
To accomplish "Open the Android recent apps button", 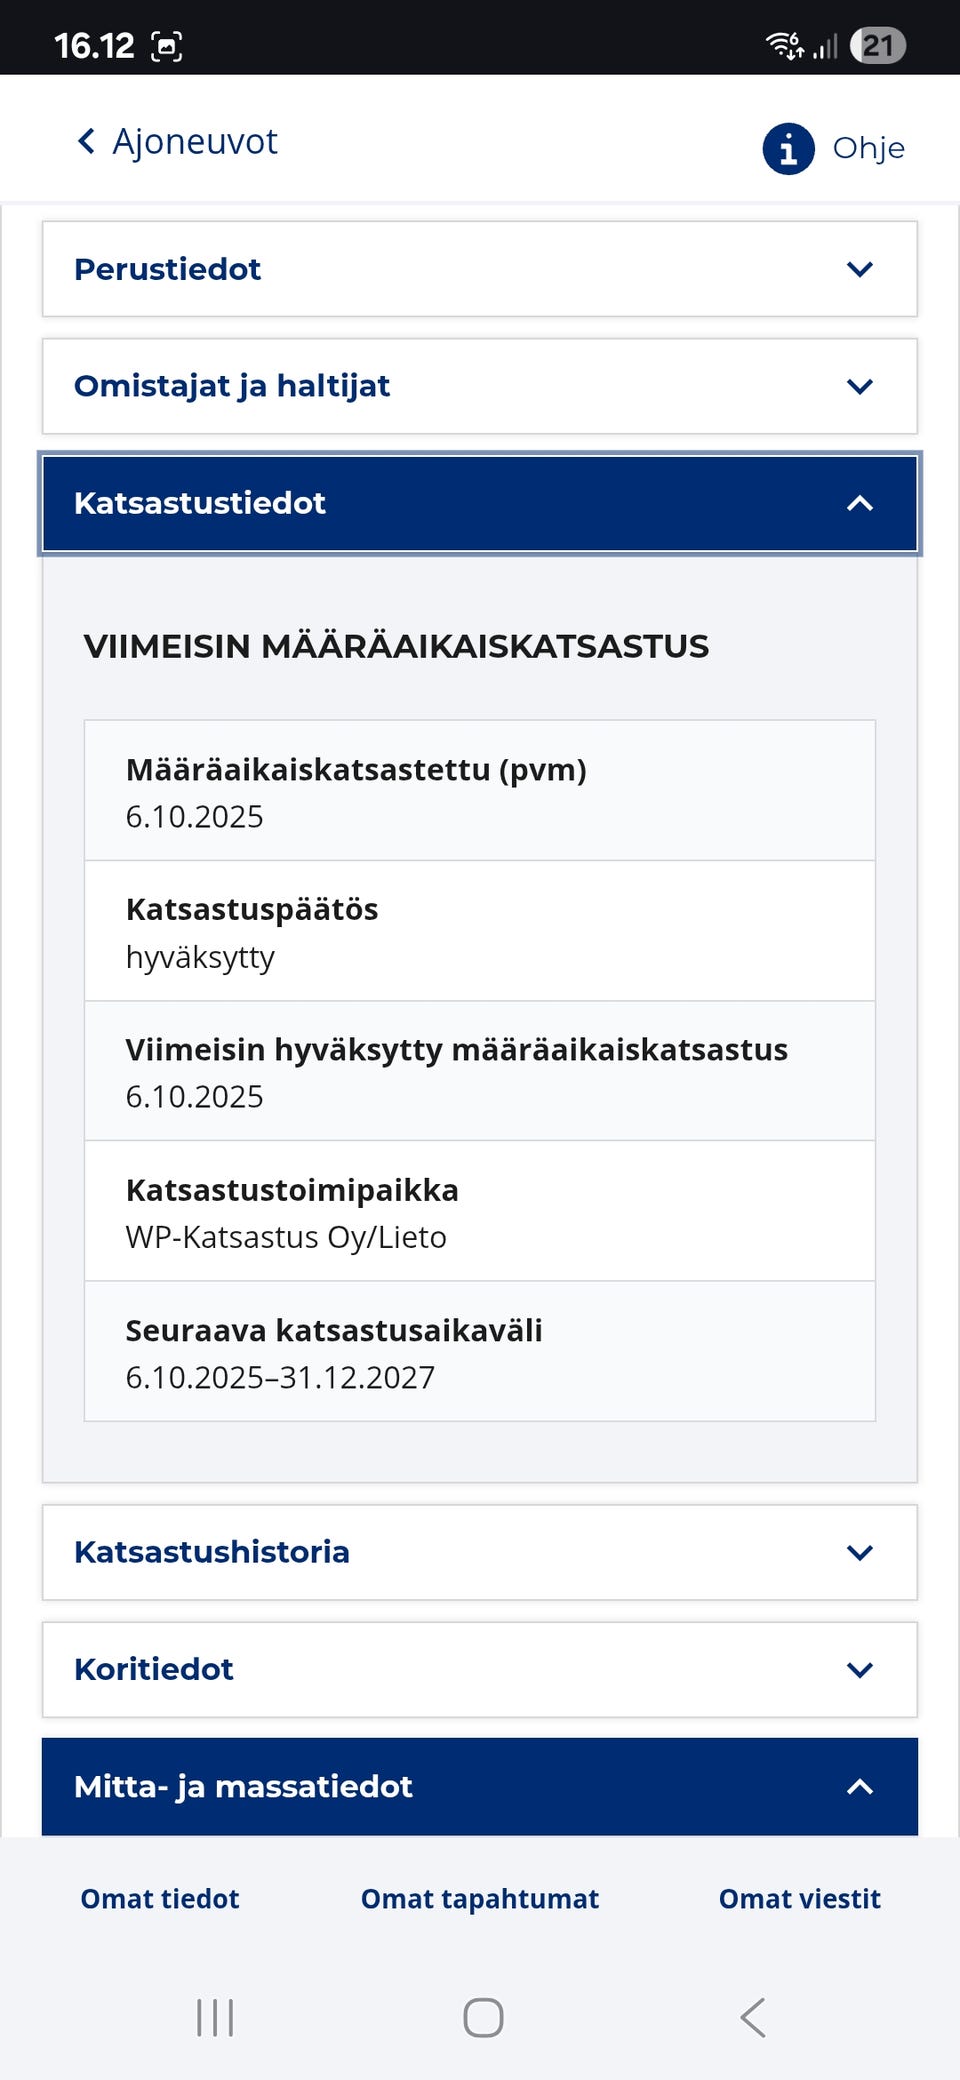I will click(x=215, y=2018).
